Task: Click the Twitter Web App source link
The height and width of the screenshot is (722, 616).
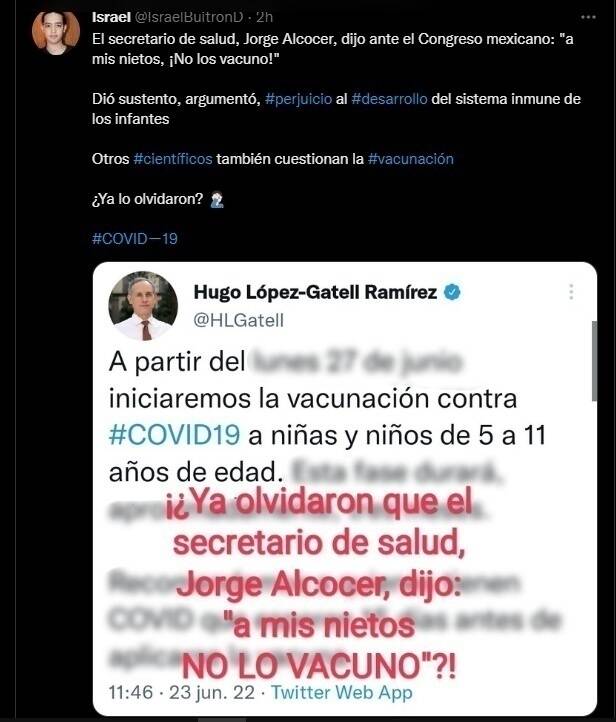Action: [x=342, y=693]
